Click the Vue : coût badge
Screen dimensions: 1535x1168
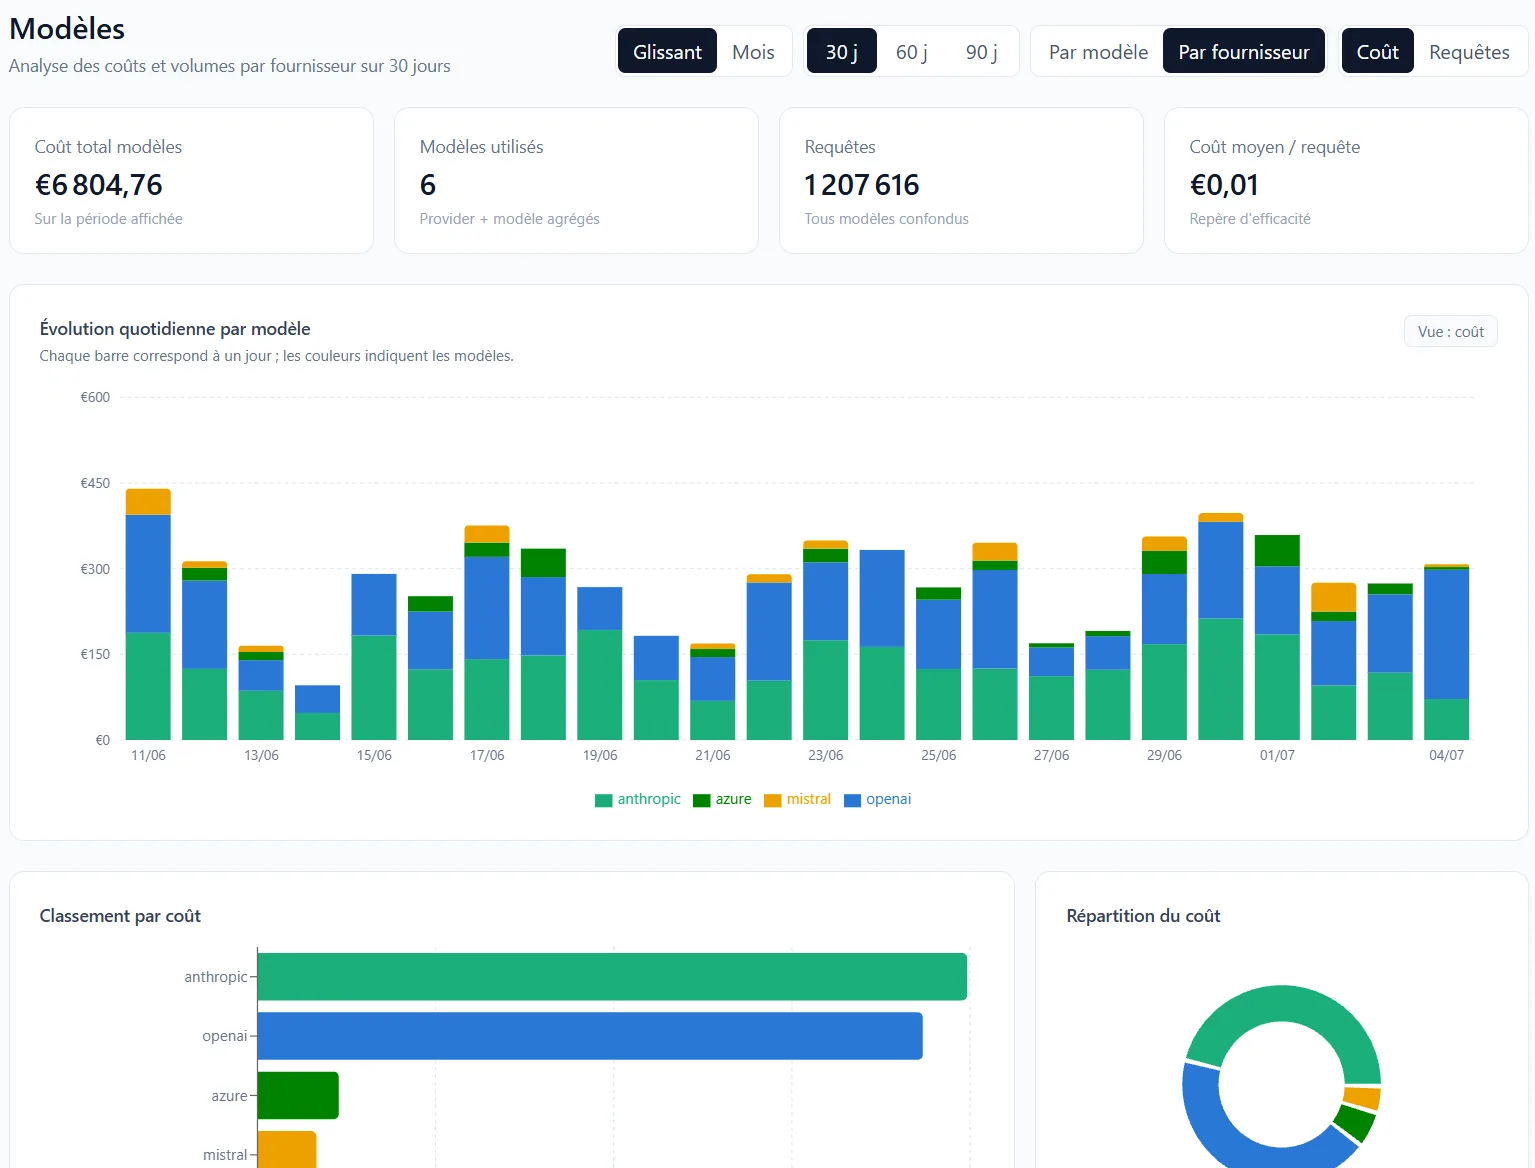click(x=1450, y=332)
